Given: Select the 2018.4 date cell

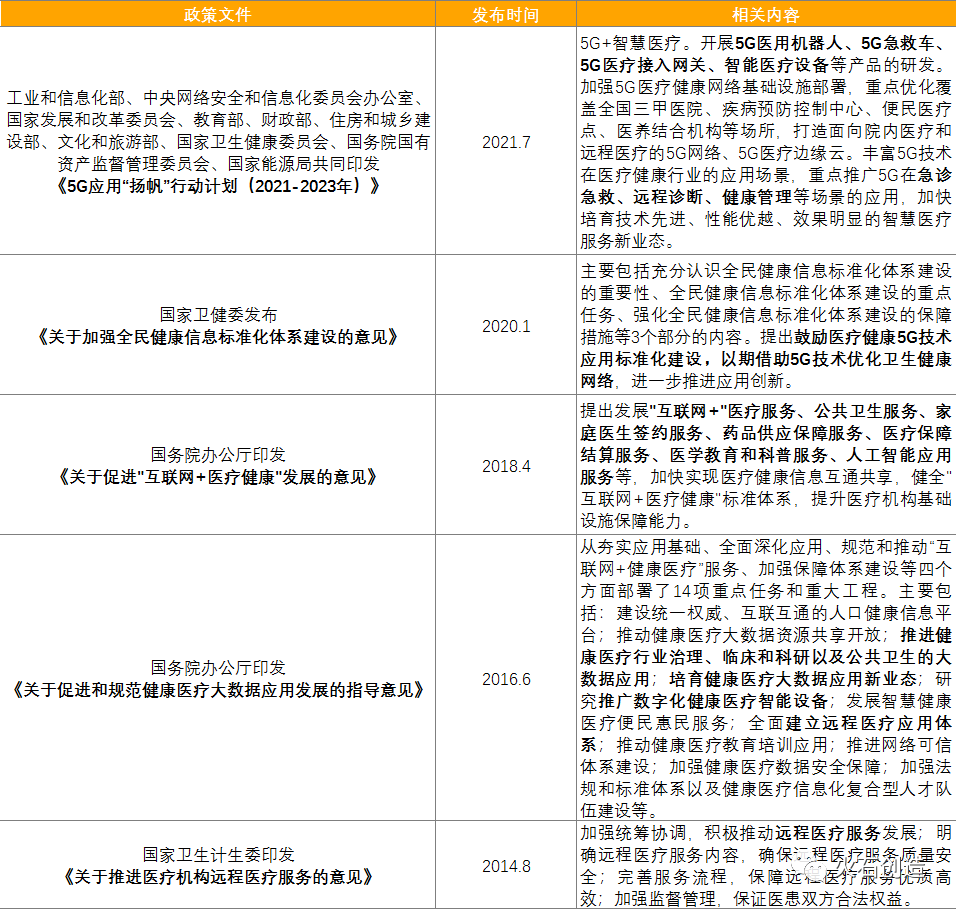Looking at the screenshot, I should tap(506, 466).
